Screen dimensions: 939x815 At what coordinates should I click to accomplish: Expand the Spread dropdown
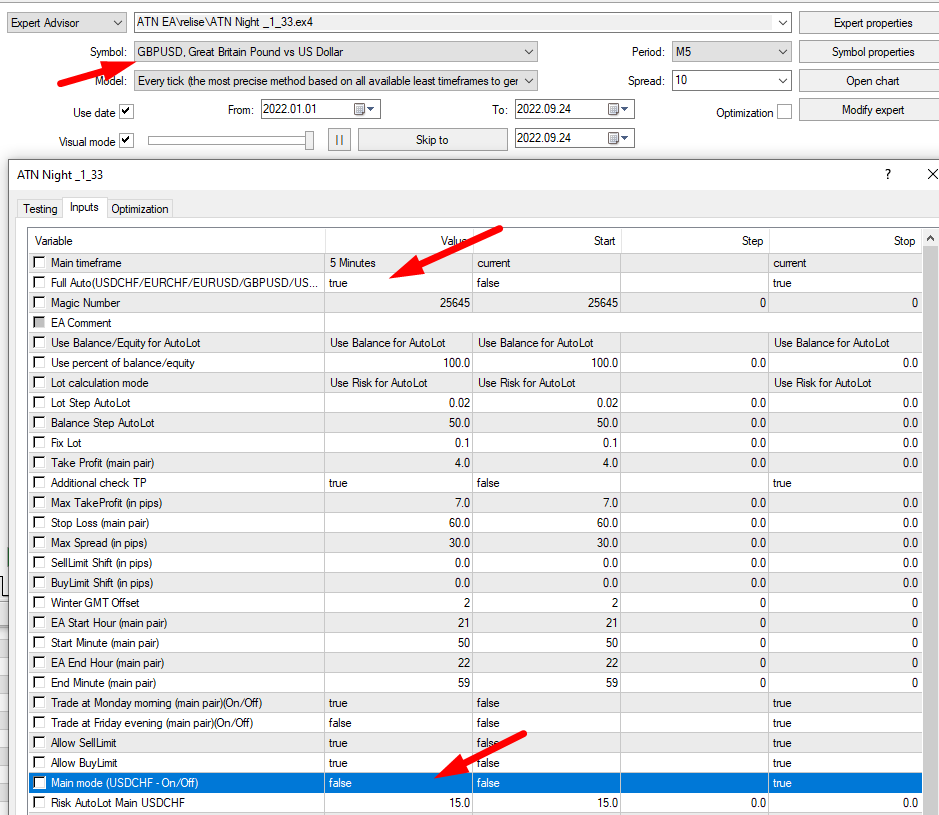(782, 81)
